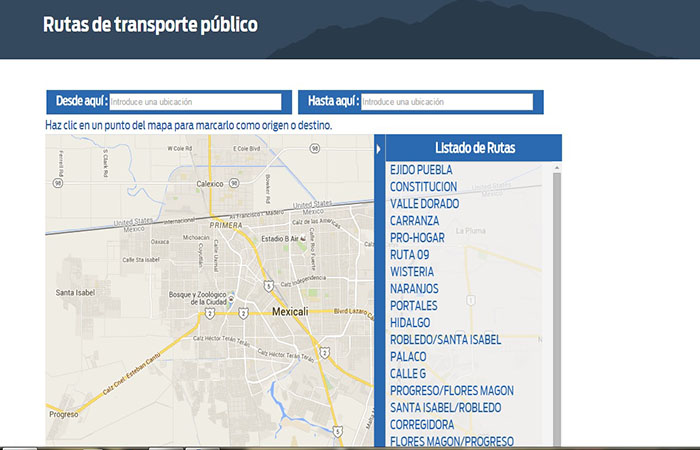Show the WISTERIA route

pyautogui.click(x=412, y=272)
